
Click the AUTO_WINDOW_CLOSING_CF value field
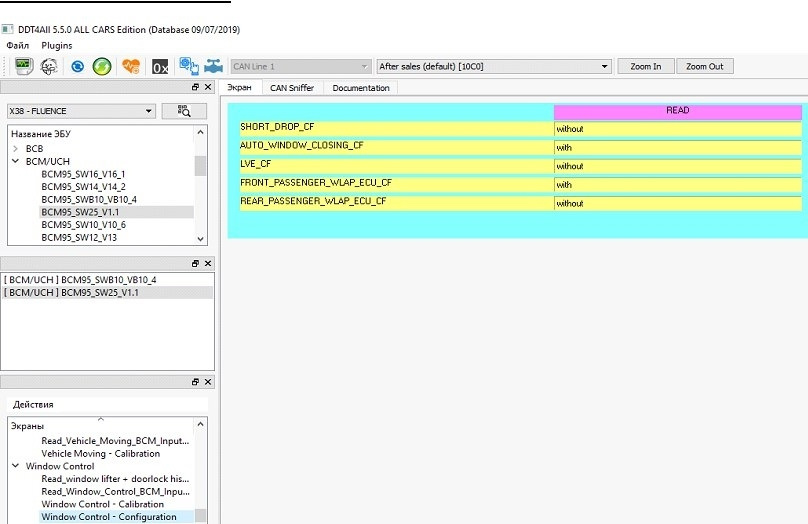pos(678,148)
